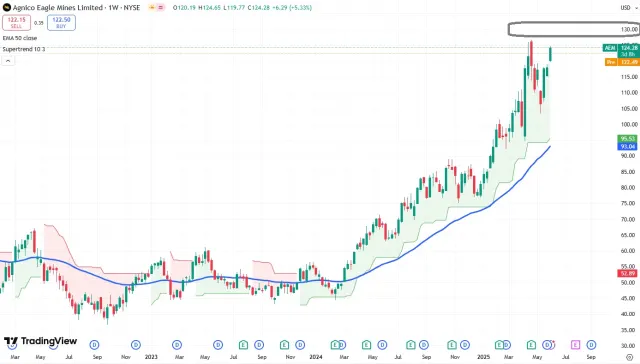Select the EMA 50 close indicator legend

[20, 38]
